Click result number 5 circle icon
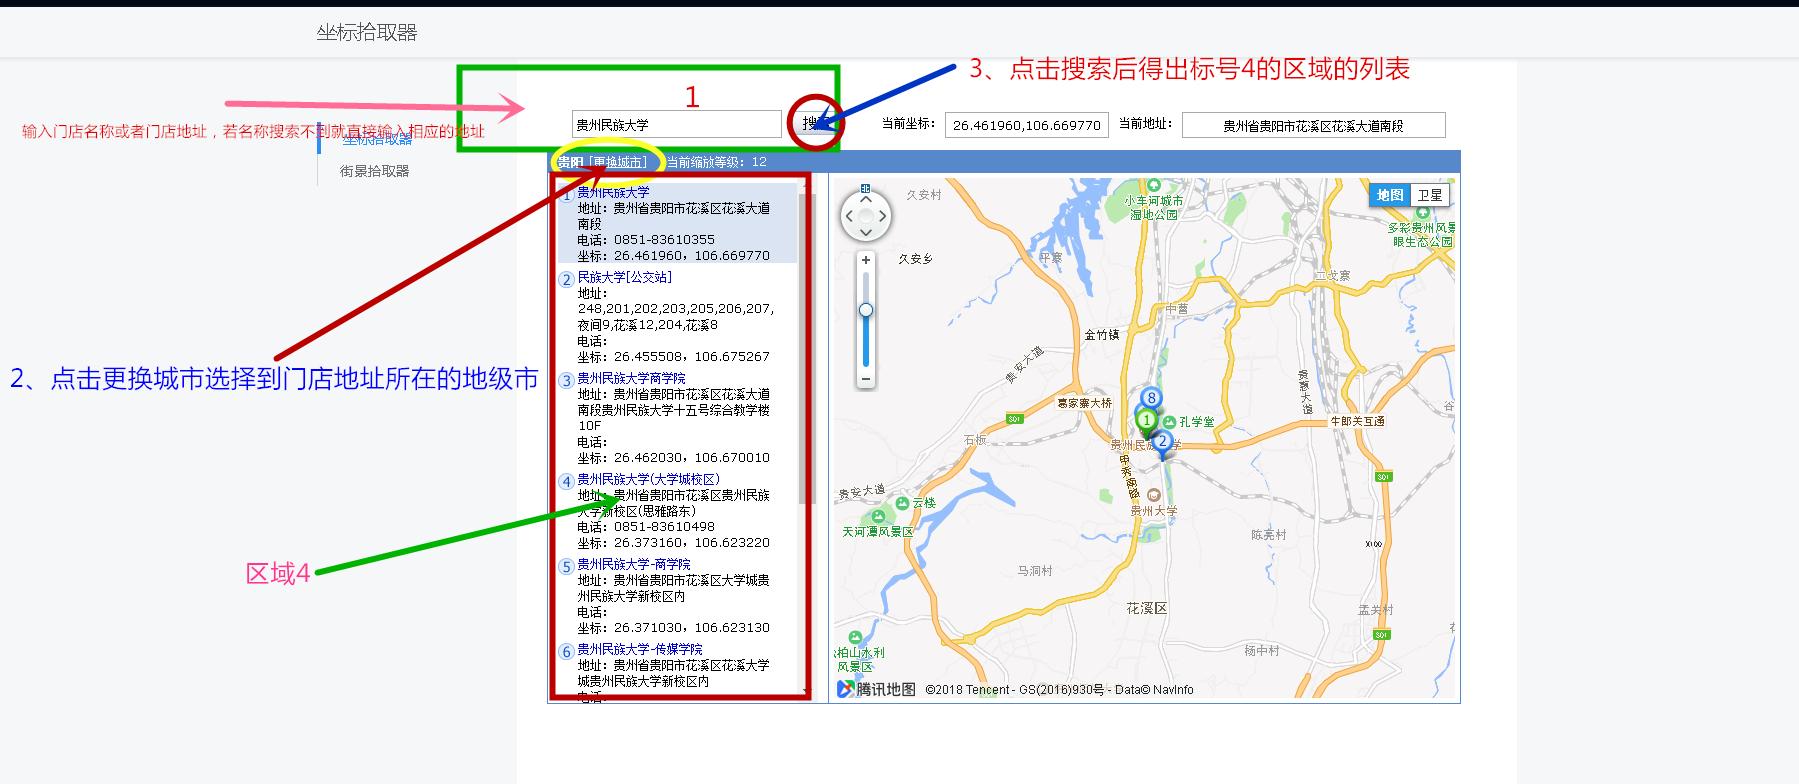1799x784 pixels. pos(567,567)
